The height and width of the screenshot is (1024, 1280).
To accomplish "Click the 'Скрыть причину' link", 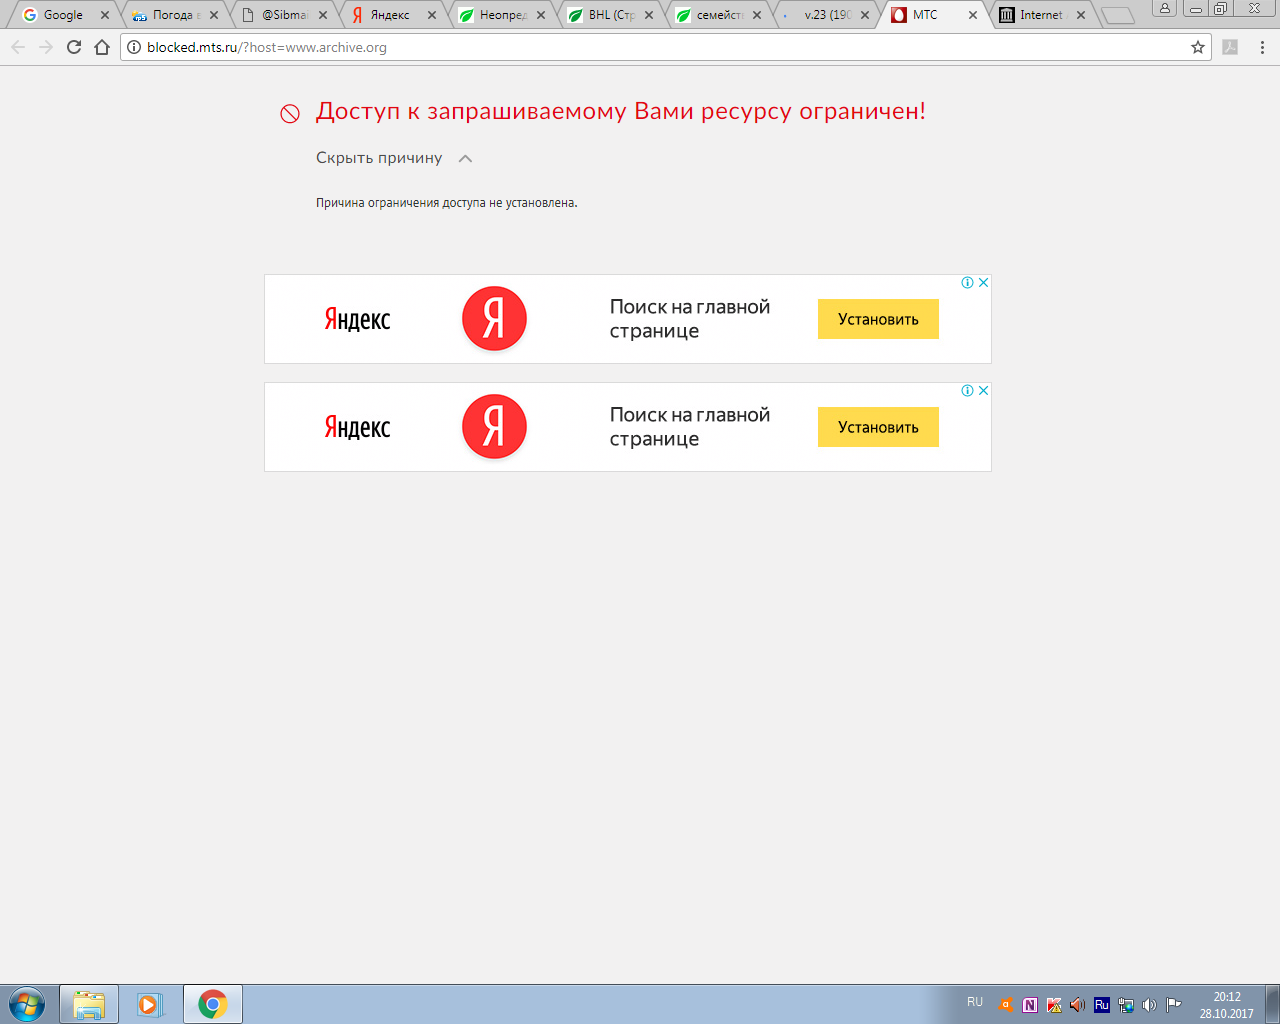I will click(x=379, y=158).
